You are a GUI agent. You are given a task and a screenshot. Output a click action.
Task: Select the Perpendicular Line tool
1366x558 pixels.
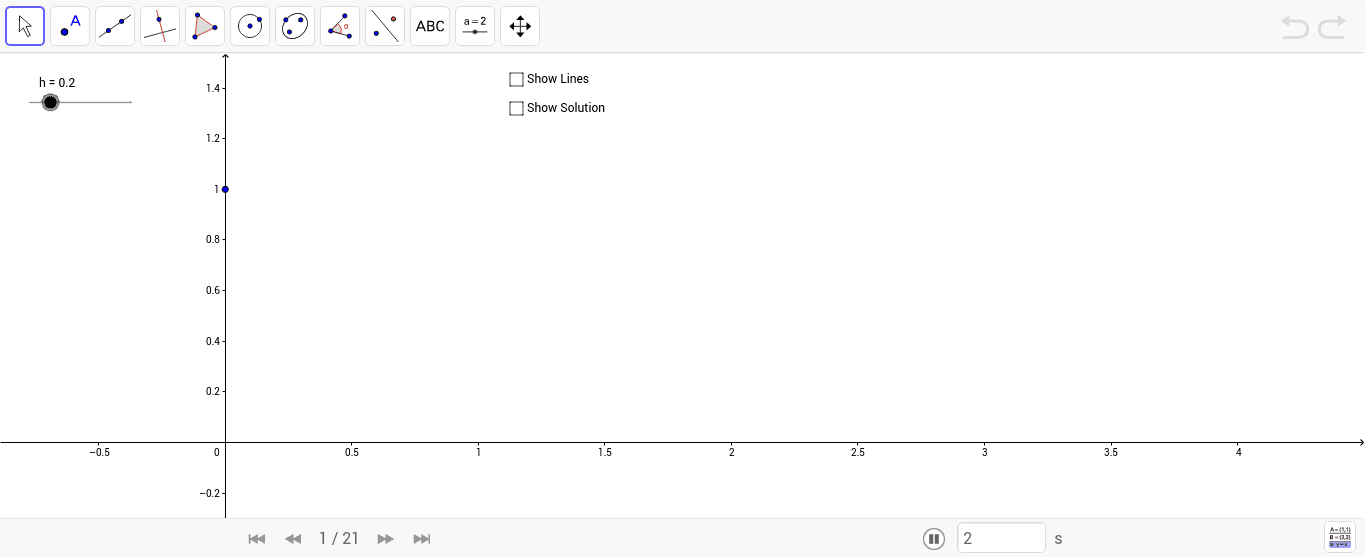click(x=160, y=26)
